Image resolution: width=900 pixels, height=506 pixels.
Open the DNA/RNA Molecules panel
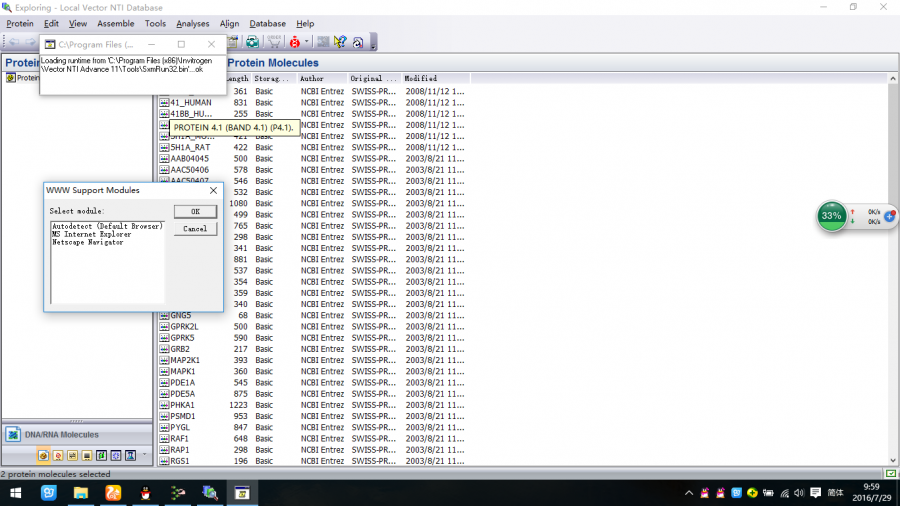coord(77,434)
